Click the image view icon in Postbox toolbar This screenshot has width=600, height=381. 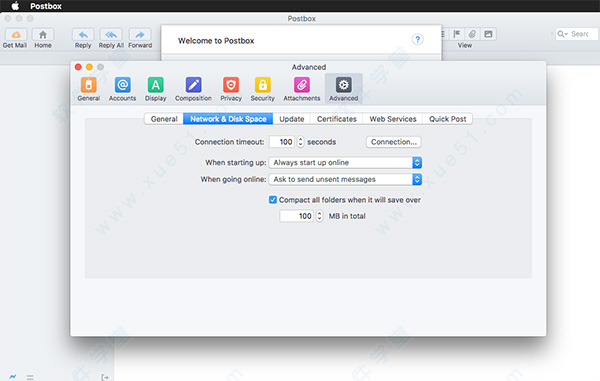tap(488, 34)
